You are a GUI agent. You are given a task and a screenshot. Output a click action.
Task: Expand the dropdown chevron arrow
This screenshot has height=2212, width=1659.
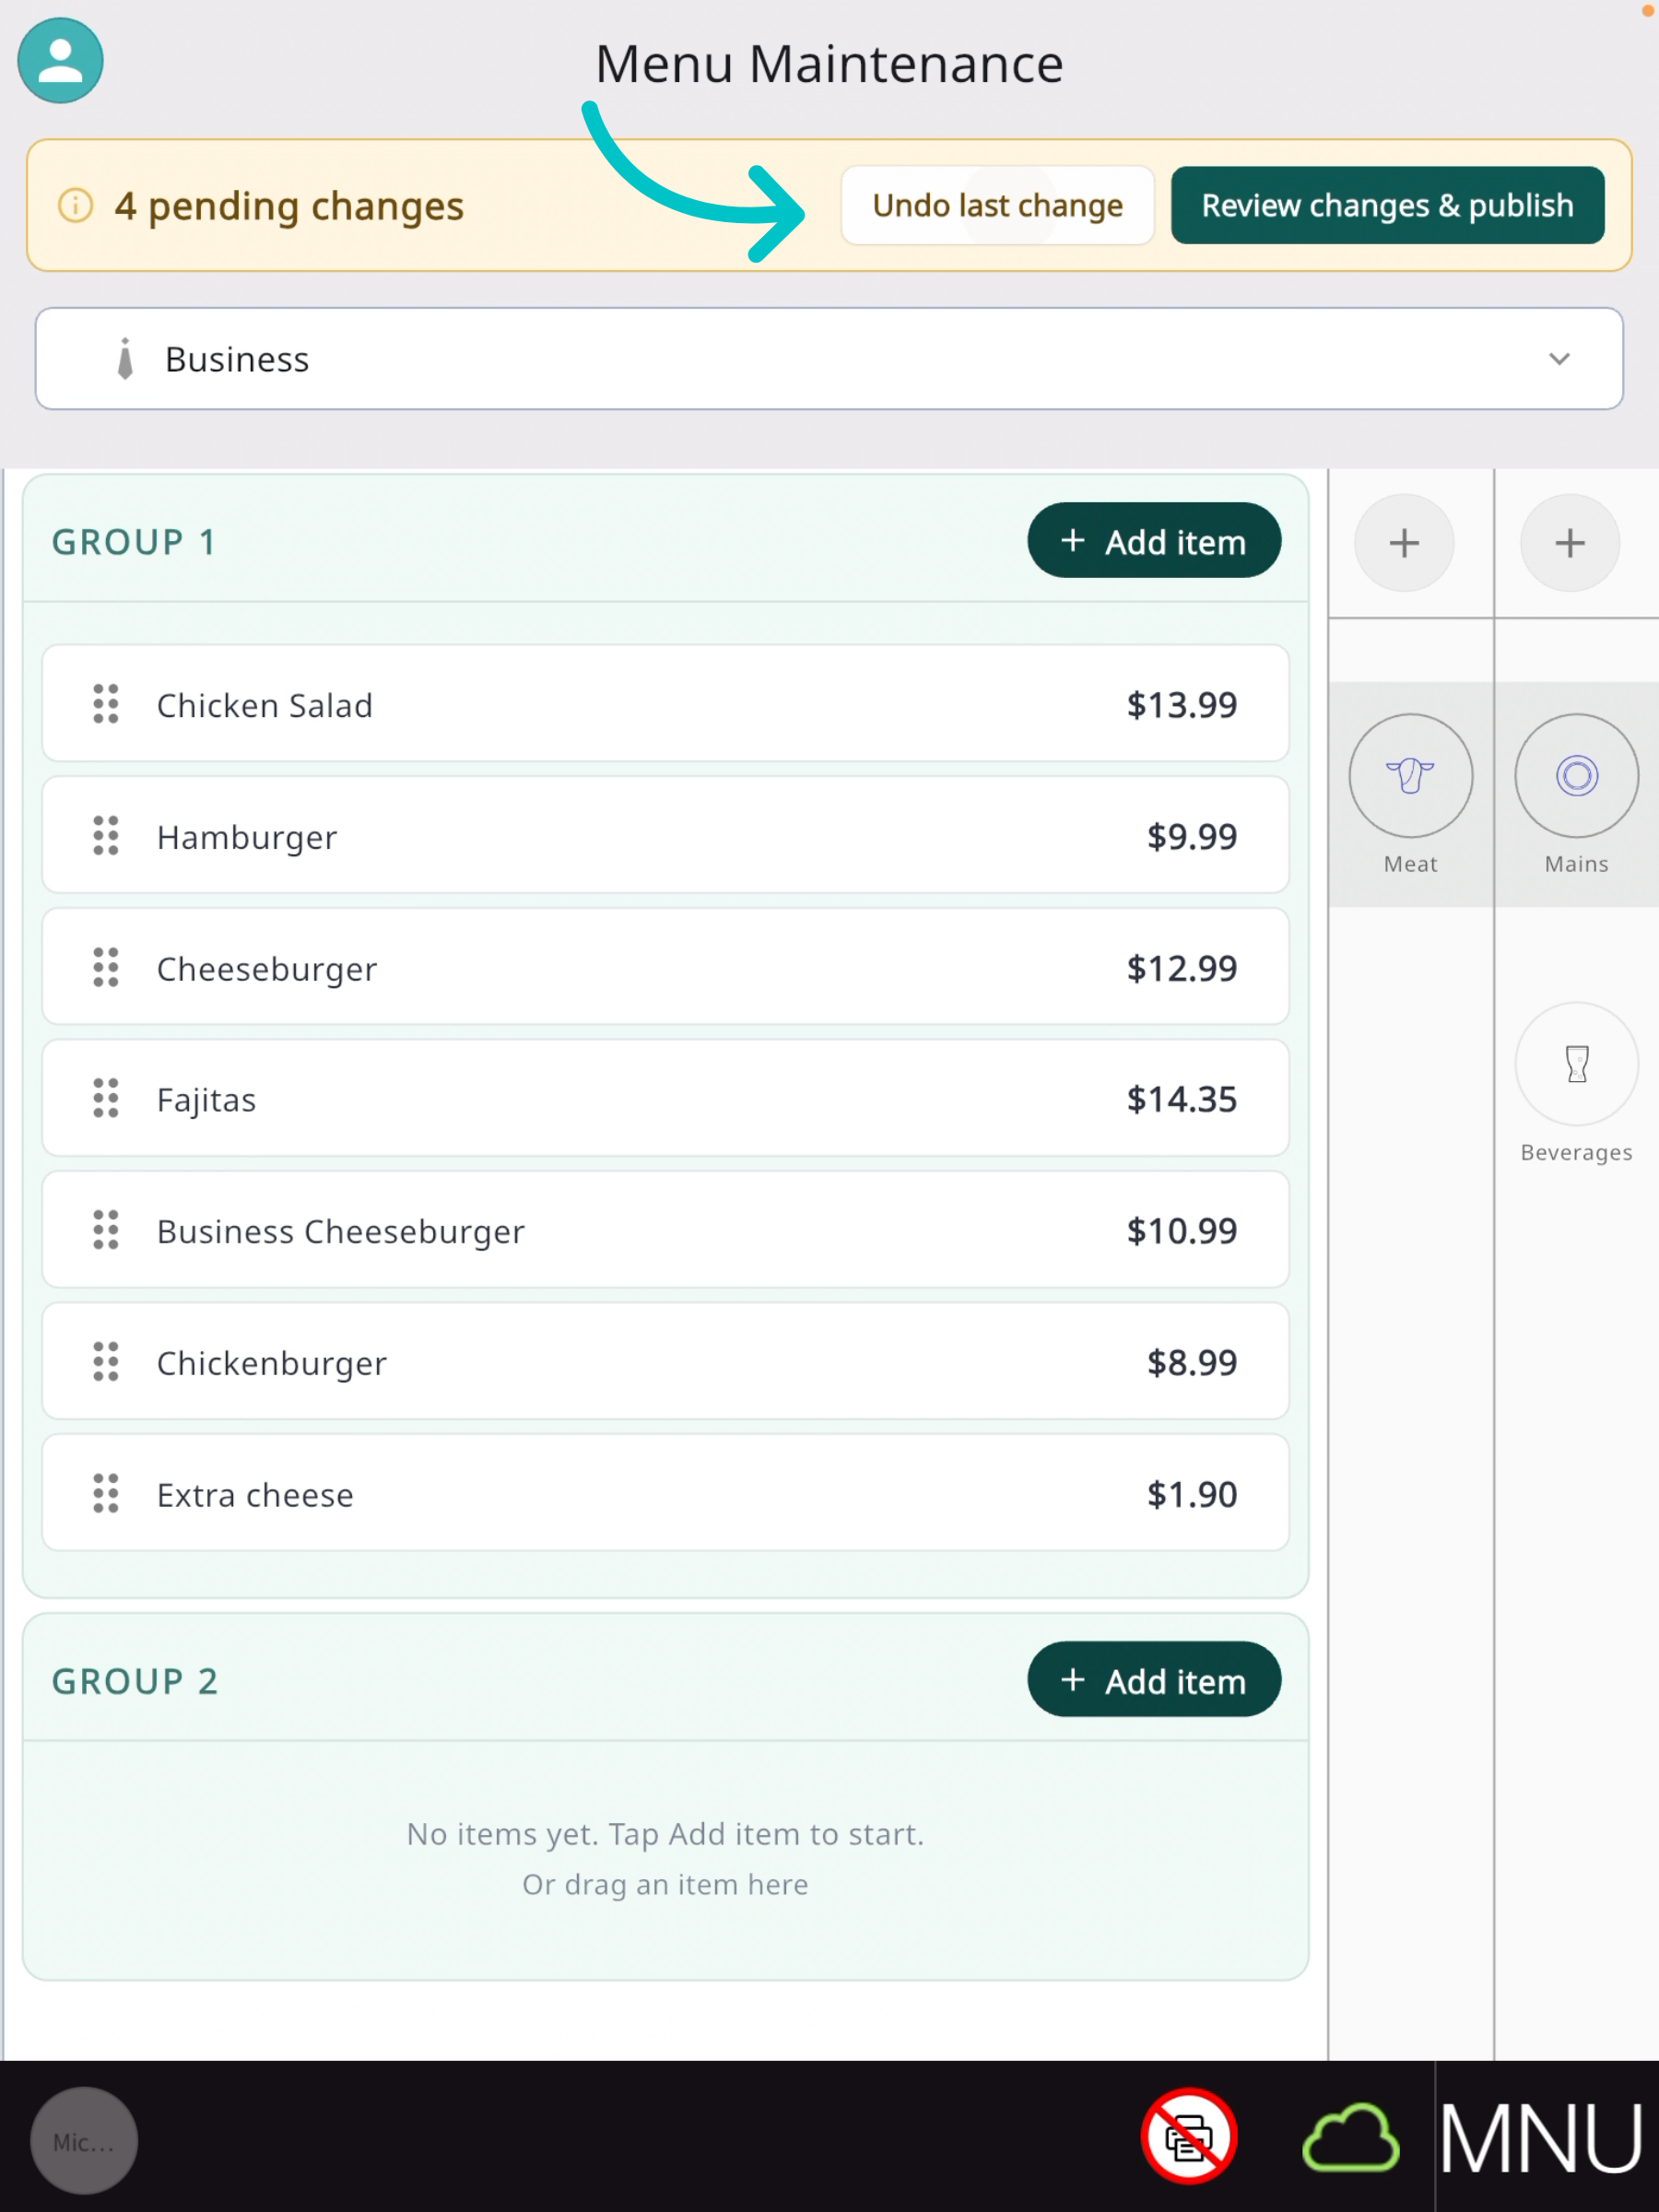(x=1559, y=359)
